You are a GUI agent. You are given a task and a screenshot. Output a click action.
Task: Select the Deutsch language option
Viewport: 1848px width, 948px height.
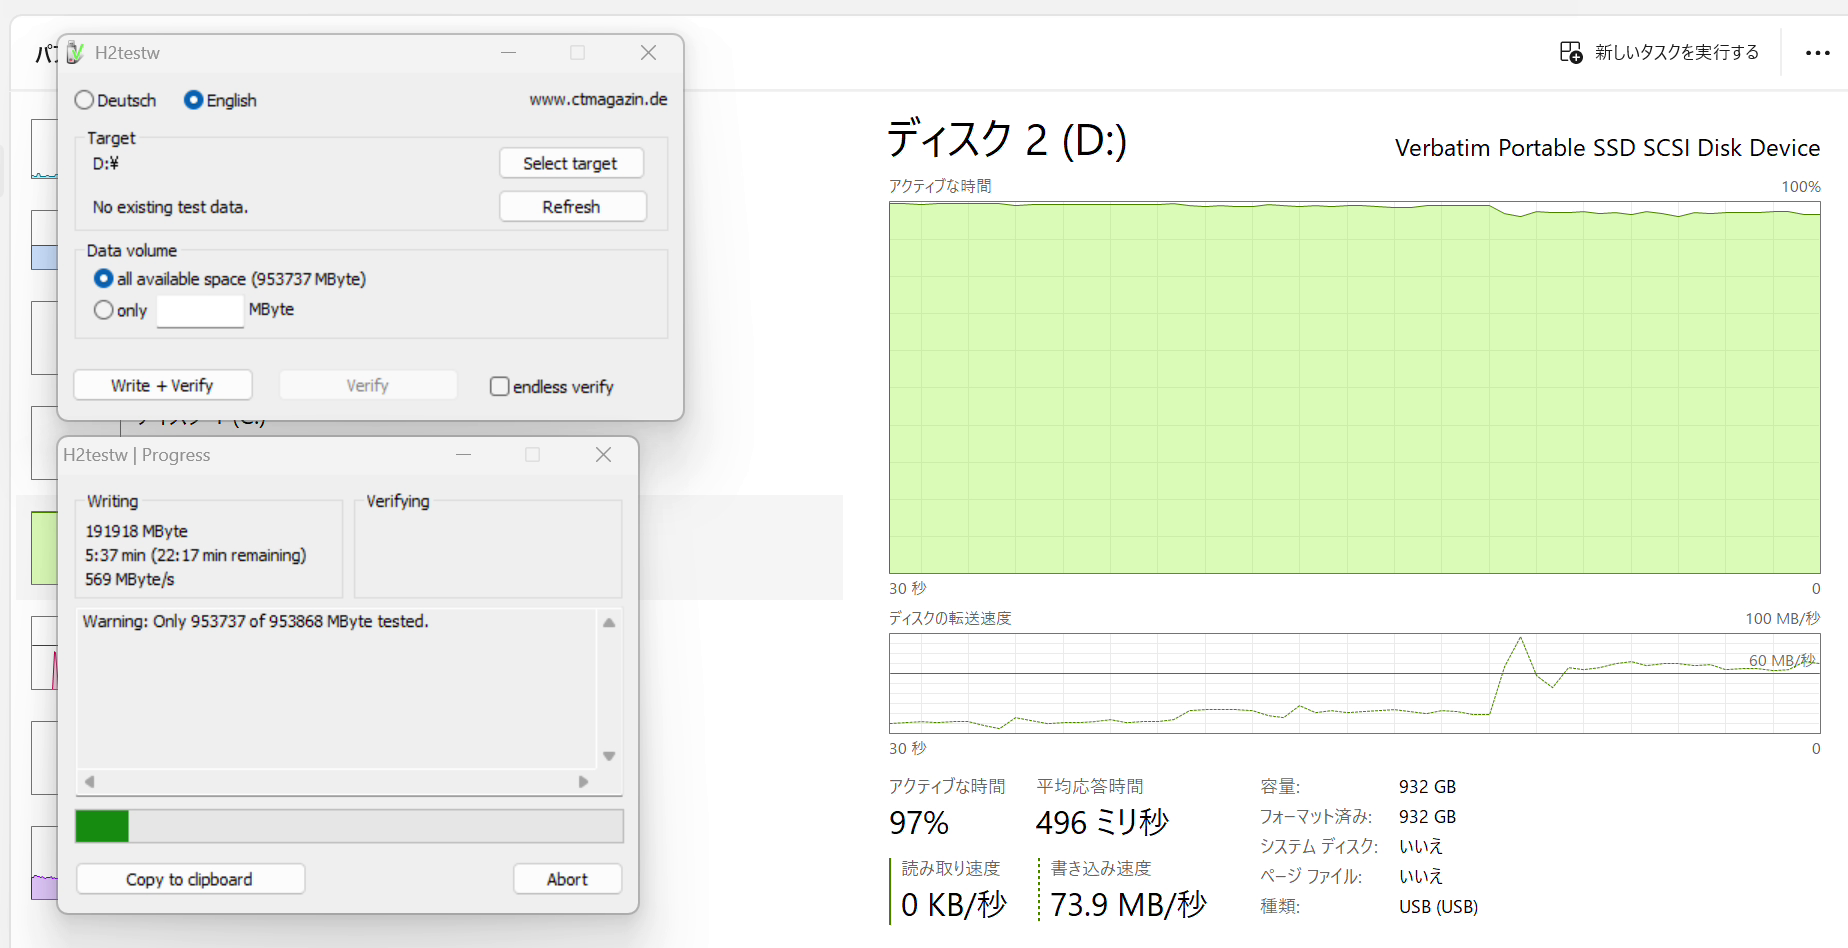85,101
